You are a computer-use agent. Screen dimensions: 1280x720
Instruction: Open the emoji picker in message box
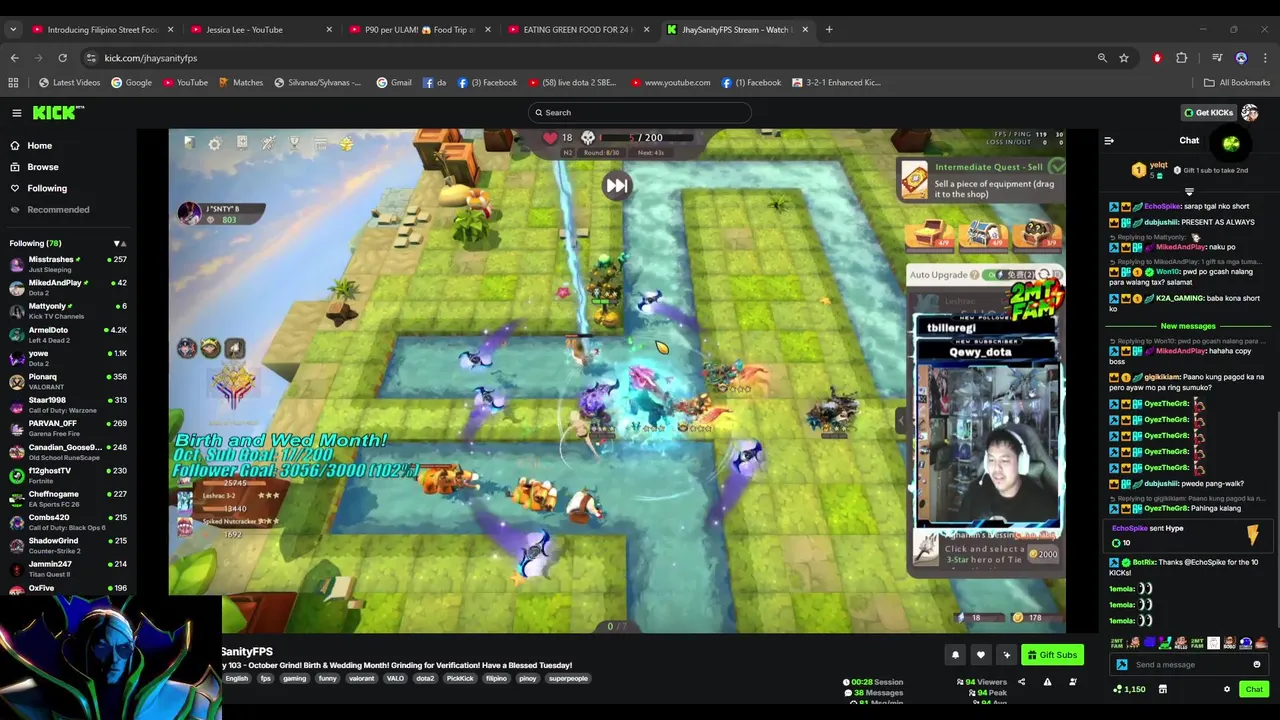pos(1257,665)
